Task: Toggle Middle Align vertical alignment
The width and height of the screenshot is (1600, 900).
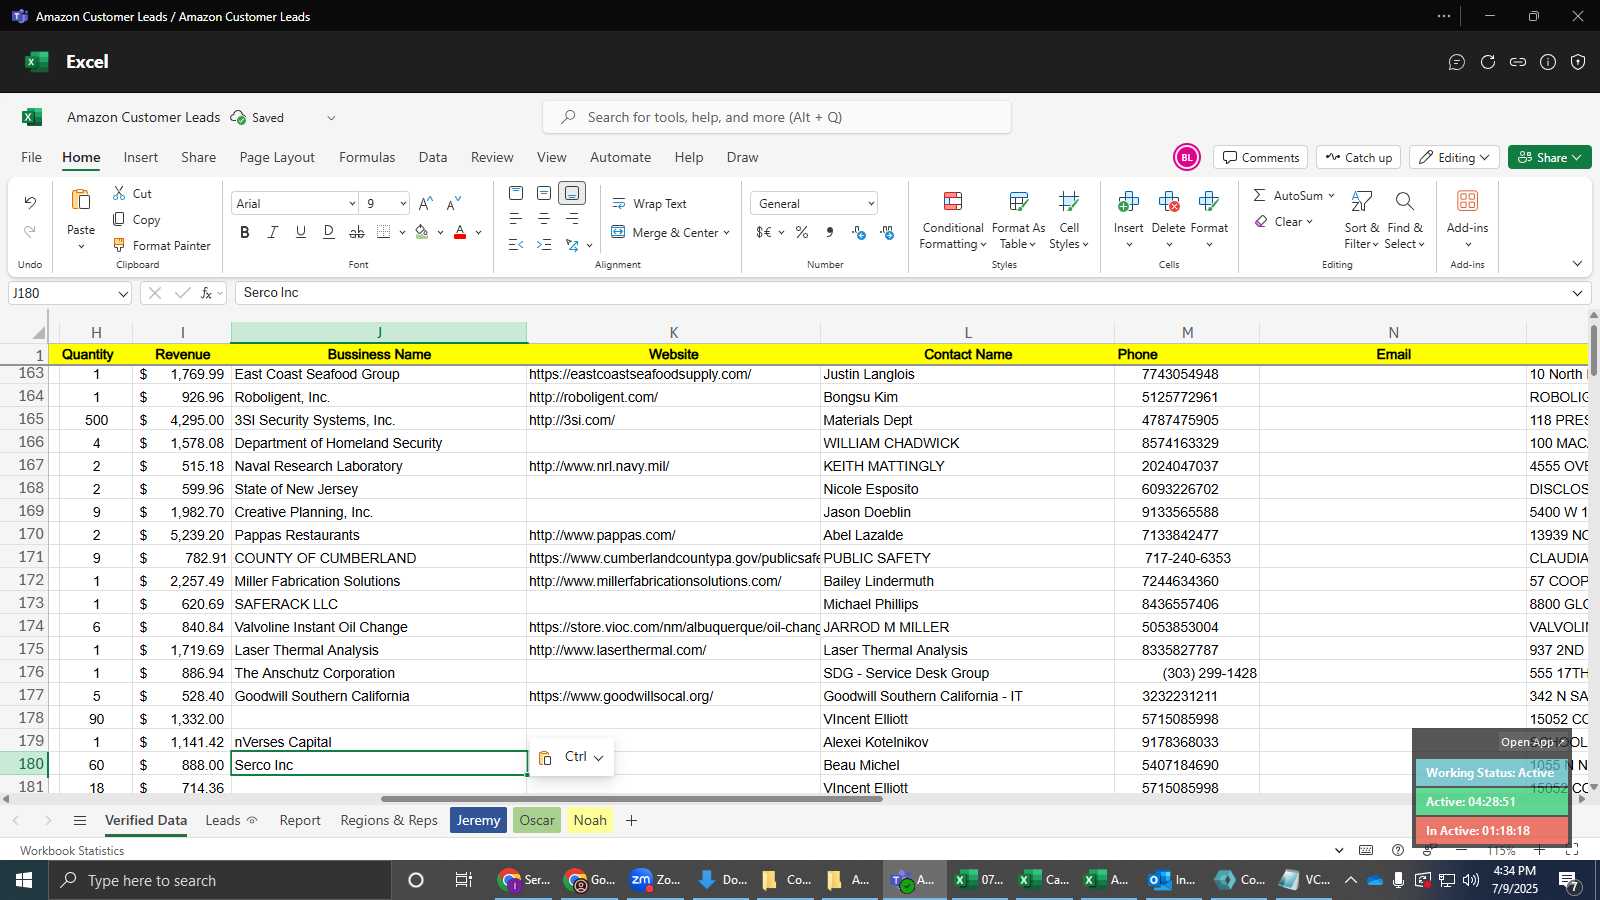Action: [x=544, y=193]
